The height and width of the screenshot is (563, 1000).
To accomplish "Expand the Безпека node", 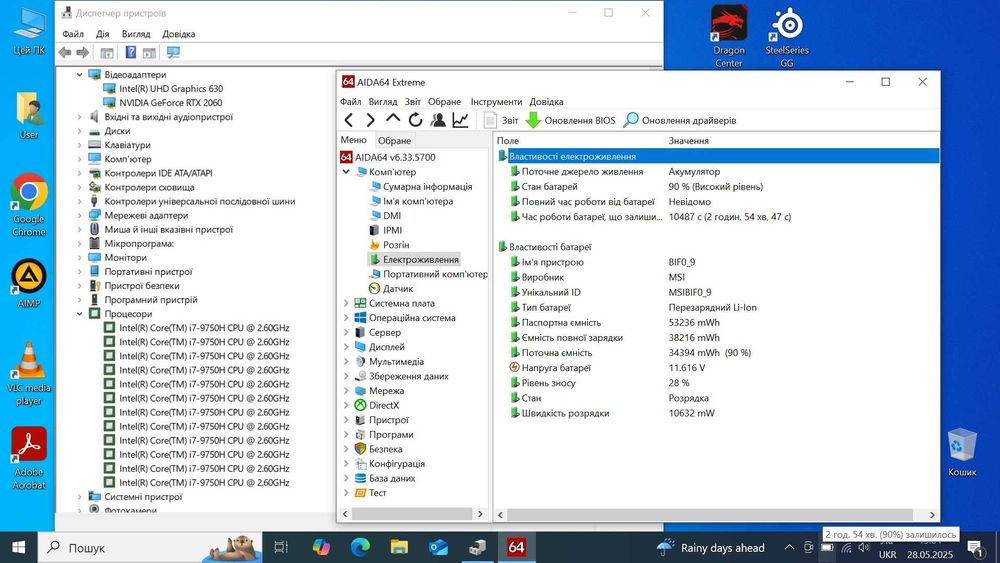I will (x=346, y=449).
